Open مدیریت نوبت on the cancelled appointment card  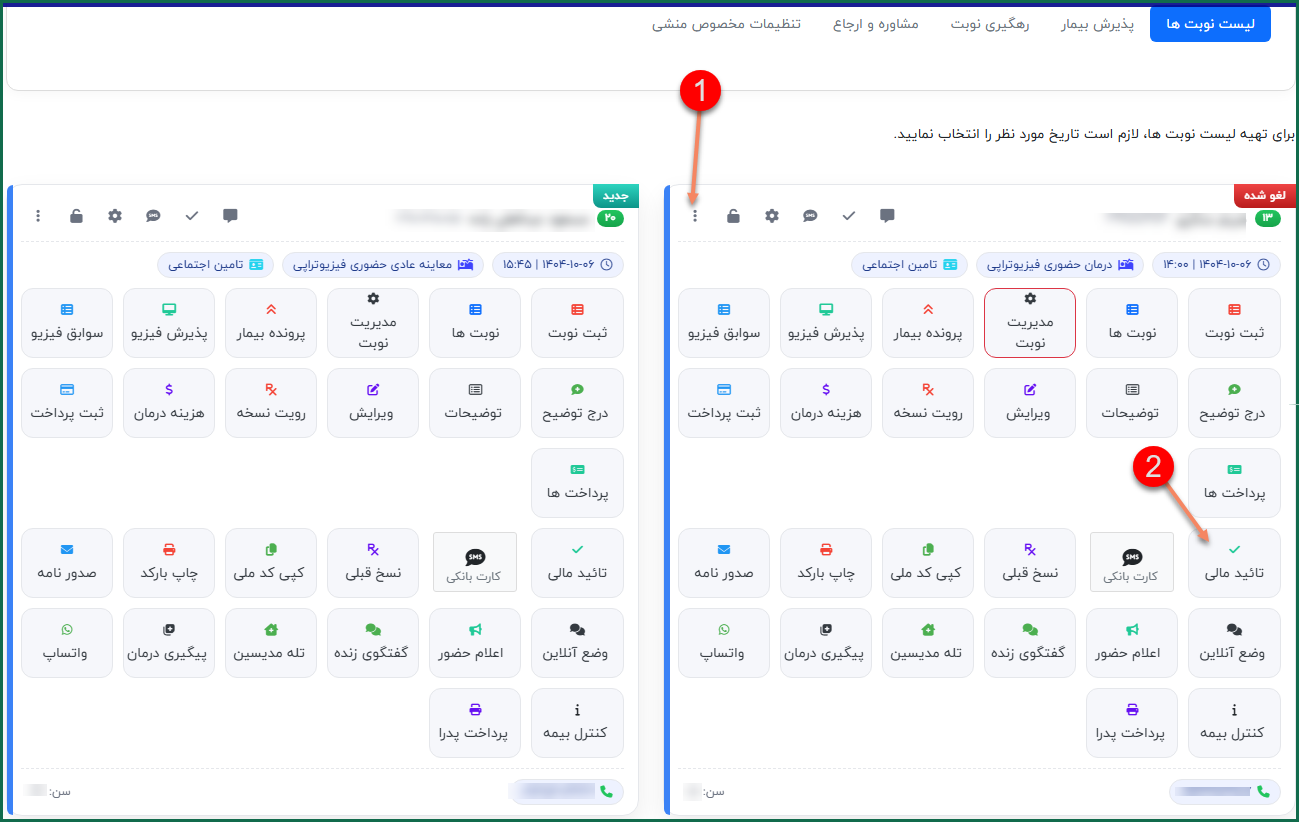tap(1030, 322)
